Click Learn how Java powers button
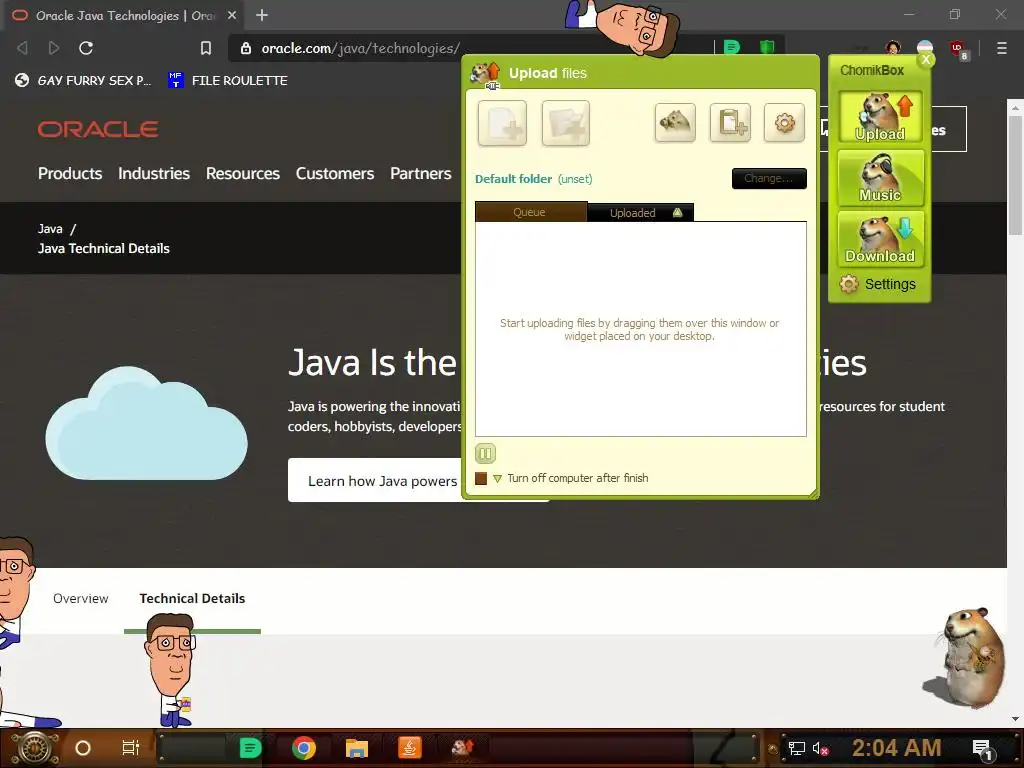Image resolution: width=1024 pixels, height=768 pixels. 376,481
